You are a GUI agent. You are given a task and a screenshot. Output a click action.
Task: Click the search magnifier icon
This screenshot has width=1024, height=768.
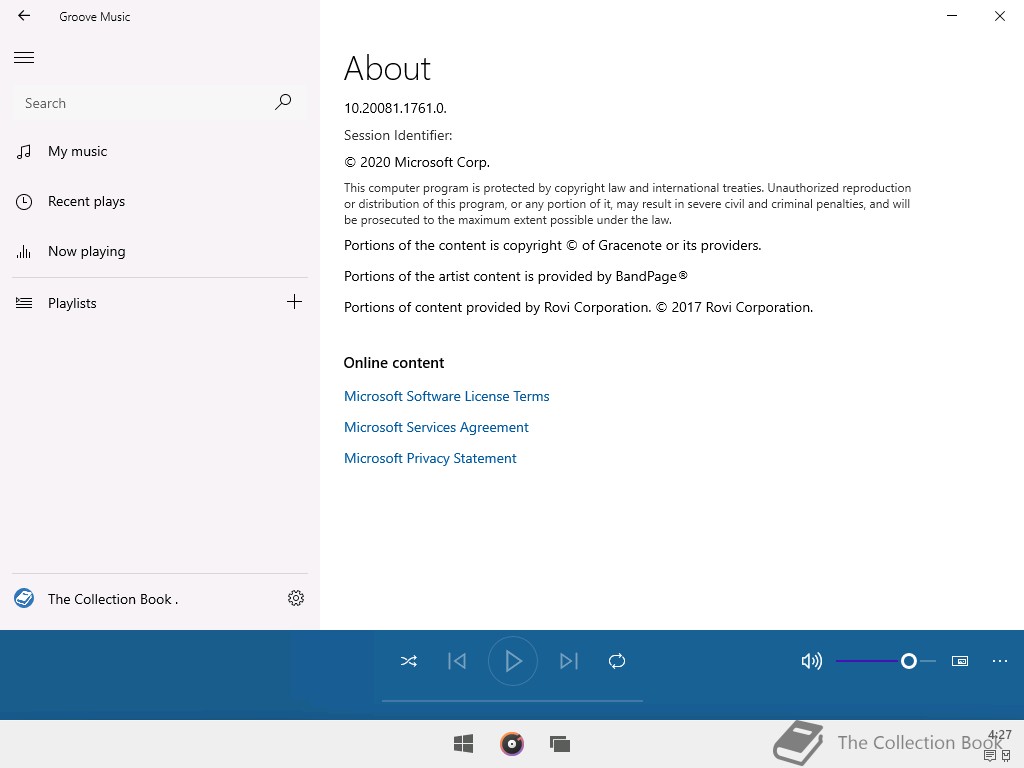[x=283, y=102]
